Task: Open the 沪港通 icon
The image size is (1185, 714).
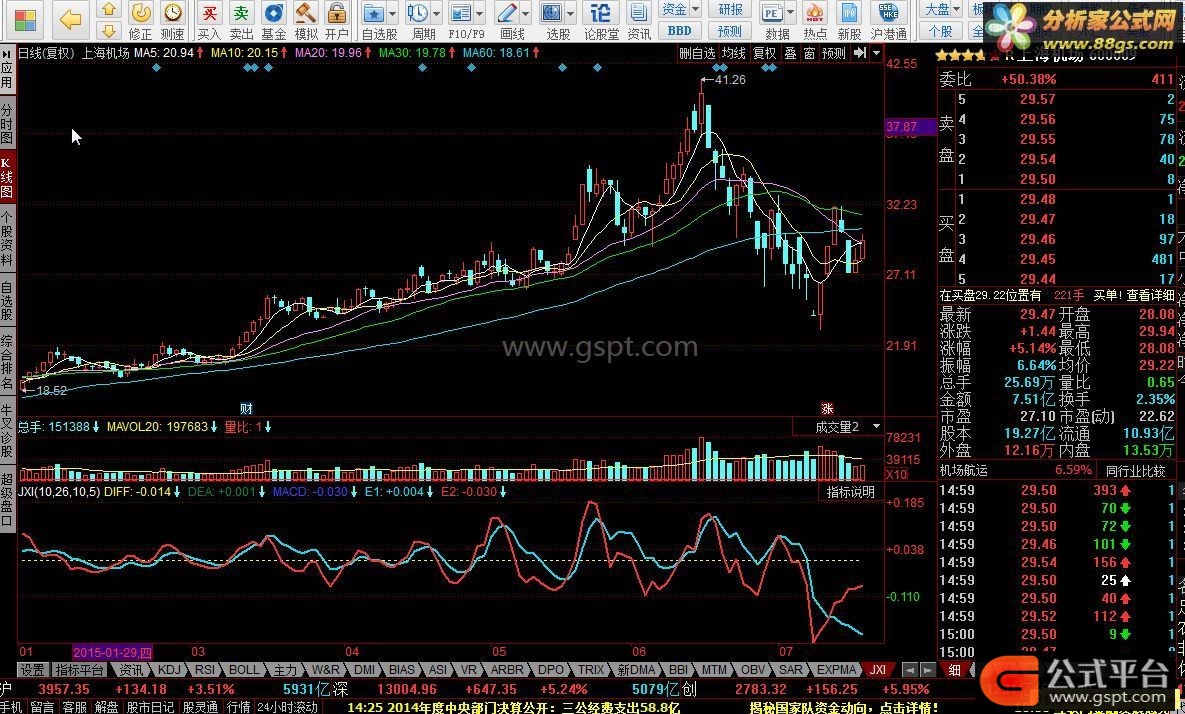Action: pyautogui.click(x=889, y=20)
